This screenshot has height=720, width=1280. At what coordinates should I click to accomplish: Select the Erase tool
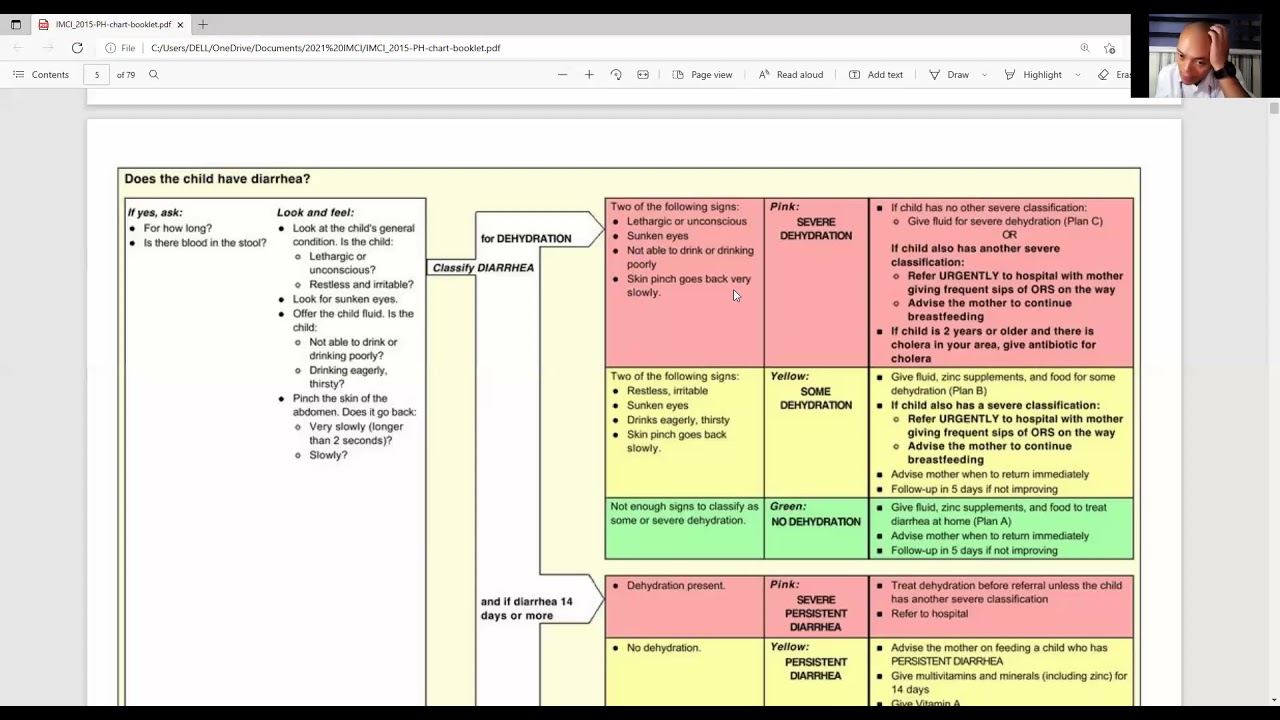[x=1114, y=75]
